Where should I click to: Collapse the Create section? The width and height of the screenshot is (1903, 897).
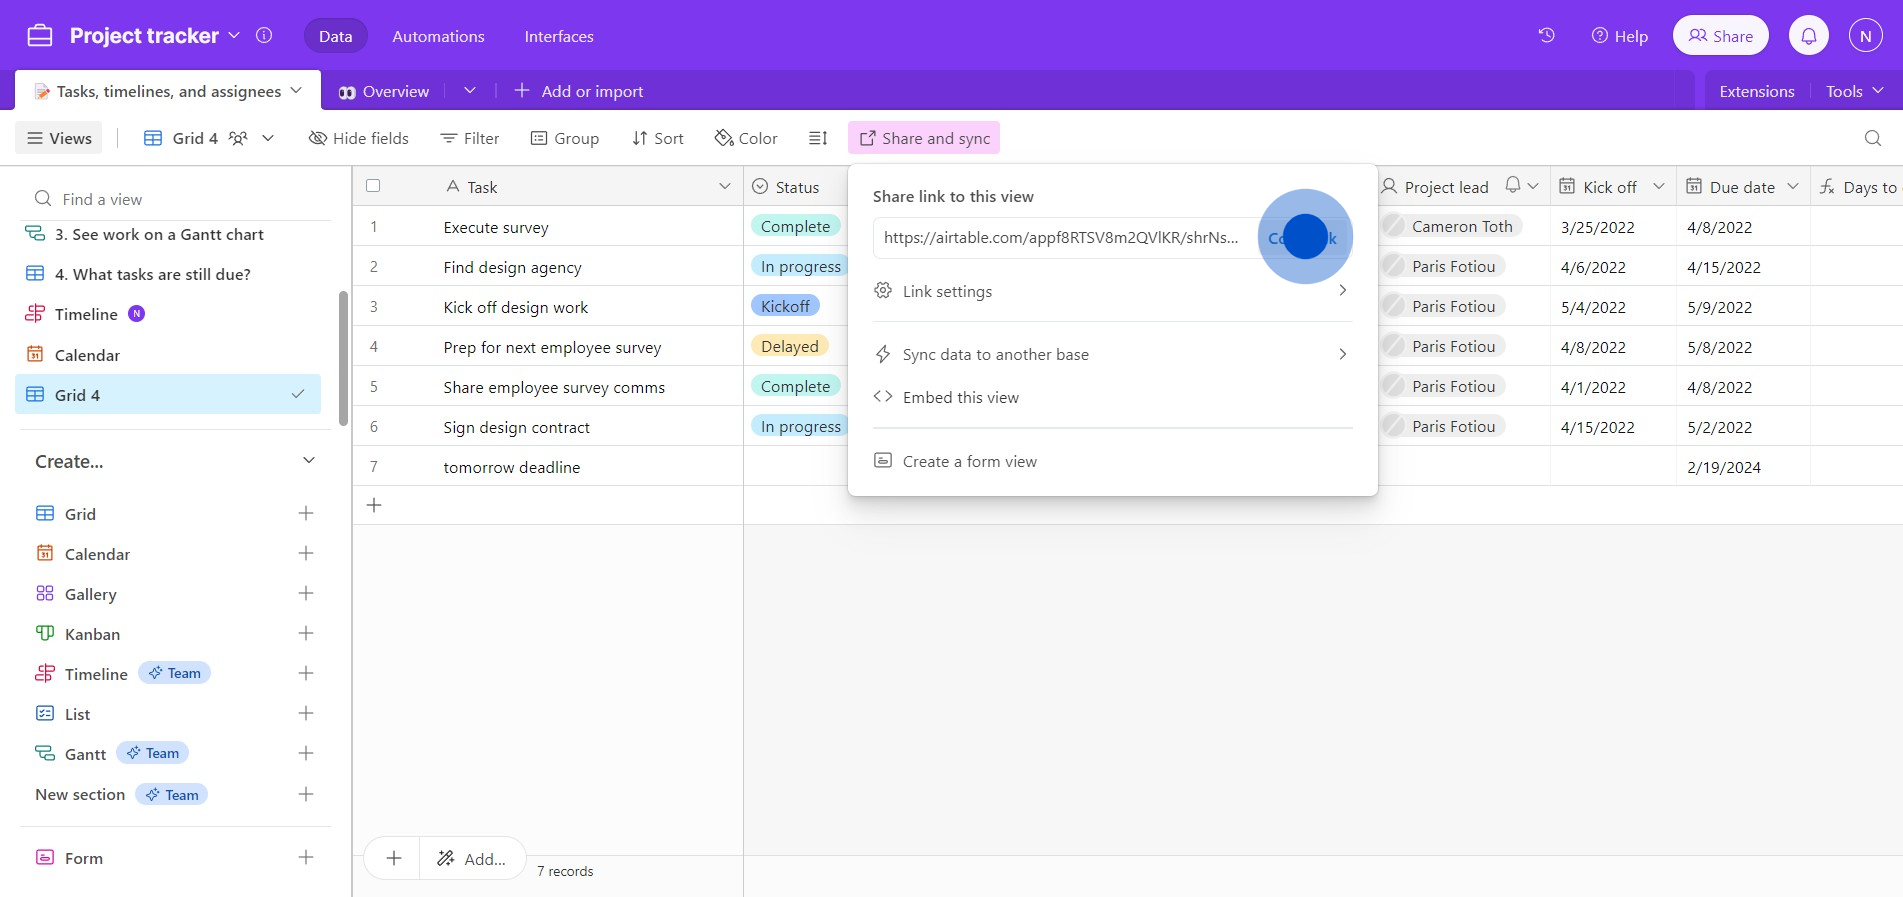click(309, 461)
